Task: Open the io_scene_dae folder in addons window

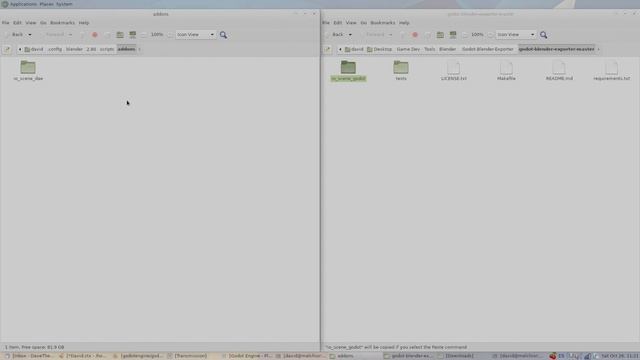Action: (28, 70)
